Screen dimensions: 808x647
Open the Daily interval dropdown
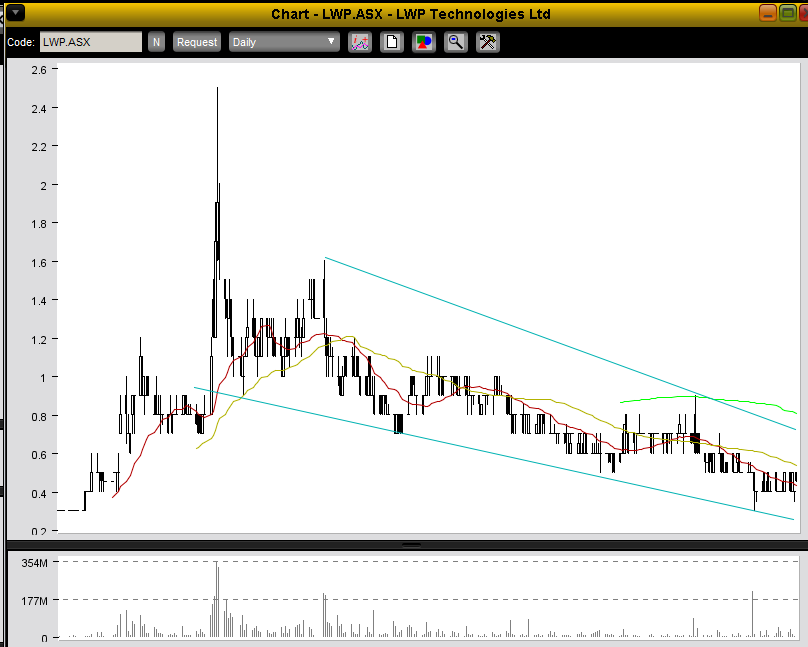(284, 42)
